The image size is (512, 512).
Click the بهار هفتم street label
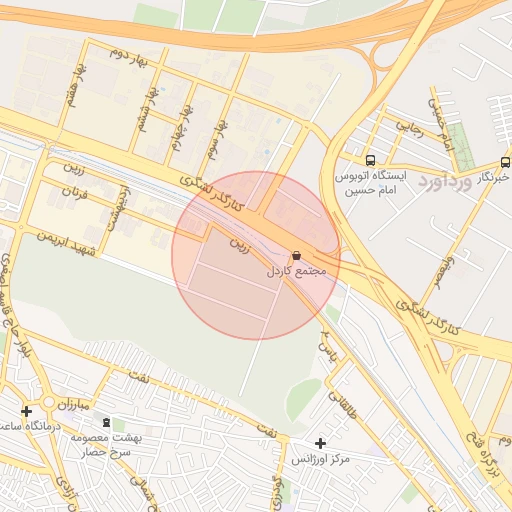click(x=77, y=86)
